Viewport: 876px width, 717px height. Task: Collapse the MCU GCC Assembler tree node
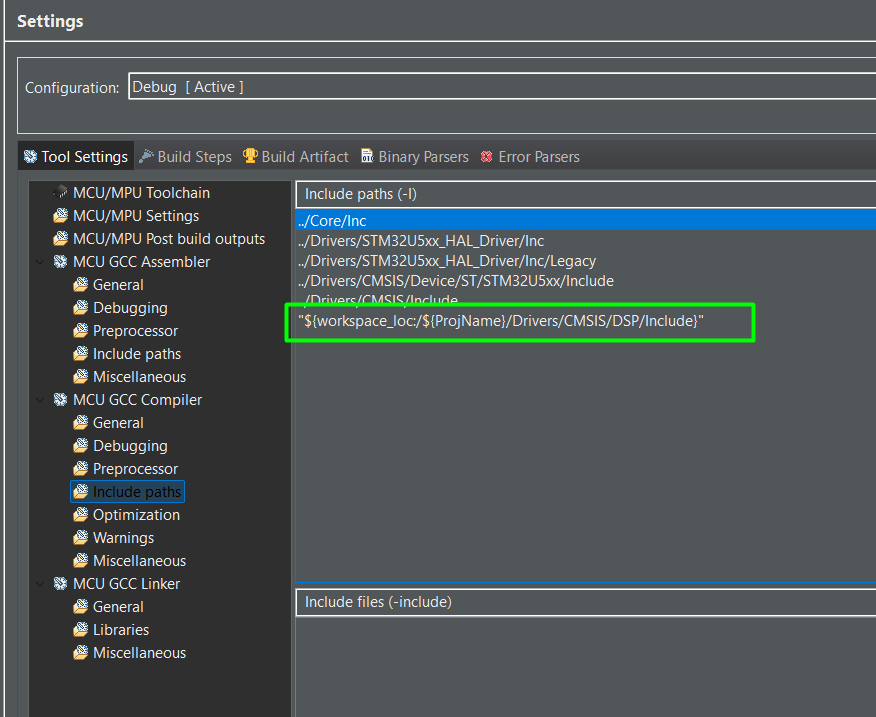click(x=40, y=262)
